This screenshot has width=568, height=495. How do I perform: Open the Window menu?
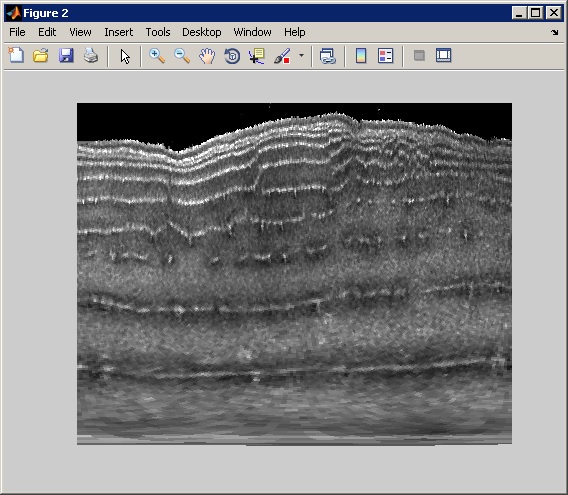252,32
